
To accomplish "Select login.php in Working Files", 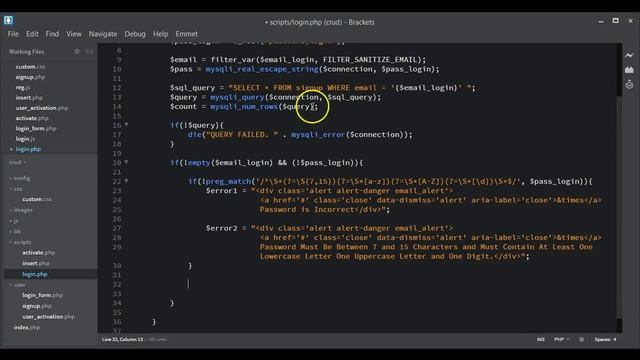I will click(x=28, y=149).
